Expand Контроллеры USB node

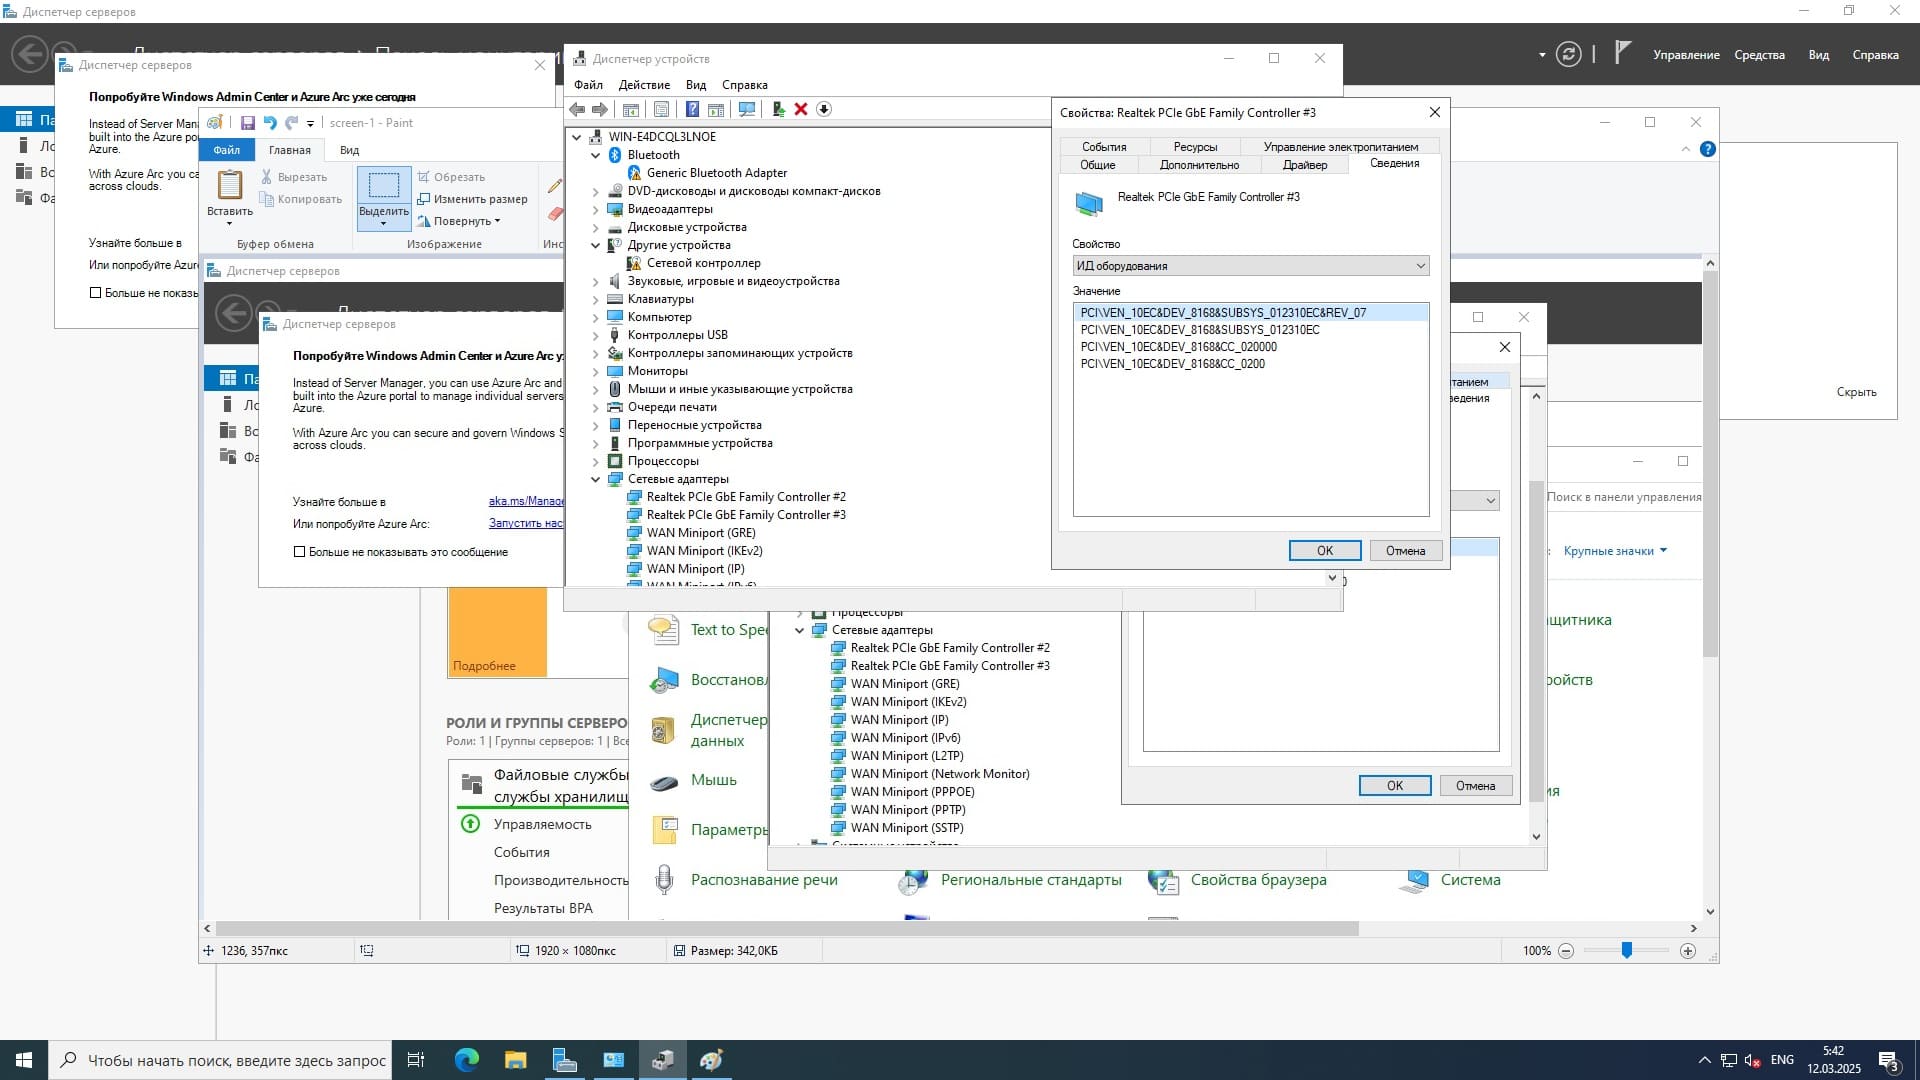tap(596, 335)
